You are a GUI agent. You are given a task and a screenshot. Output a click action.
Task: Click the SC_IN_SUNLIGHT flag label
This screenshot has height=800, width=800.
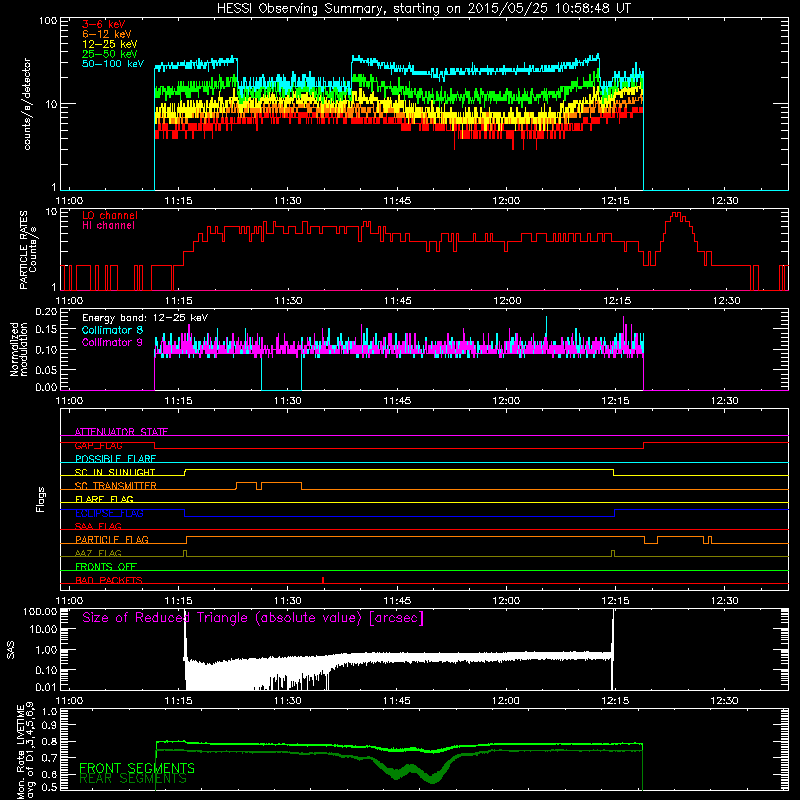click(115, 472)
